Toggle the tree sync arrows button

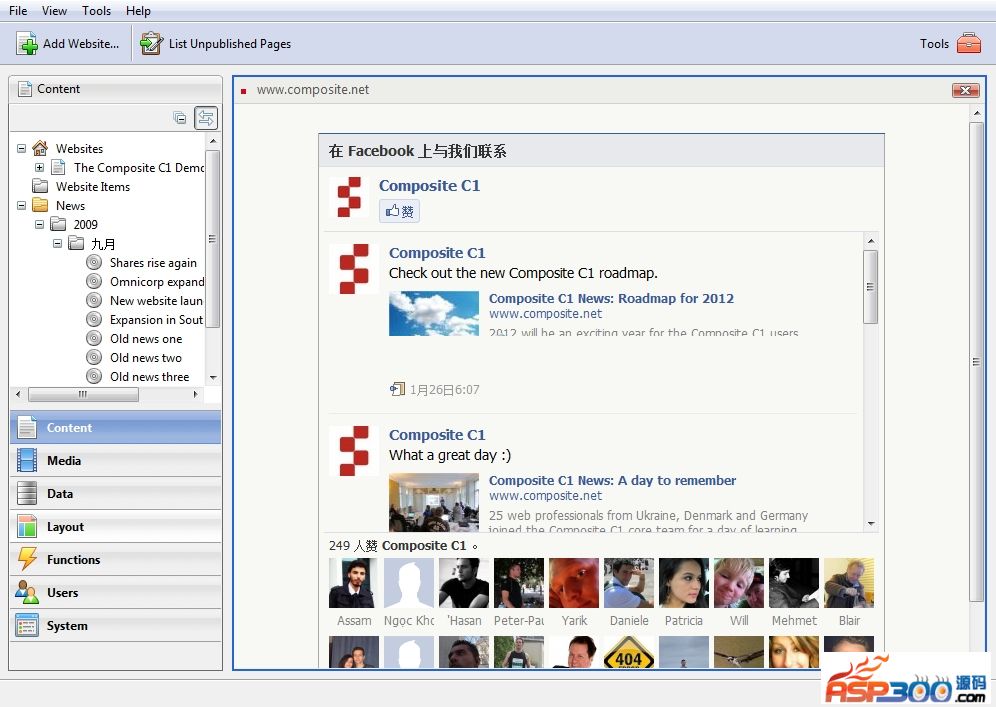pos(206,118)
